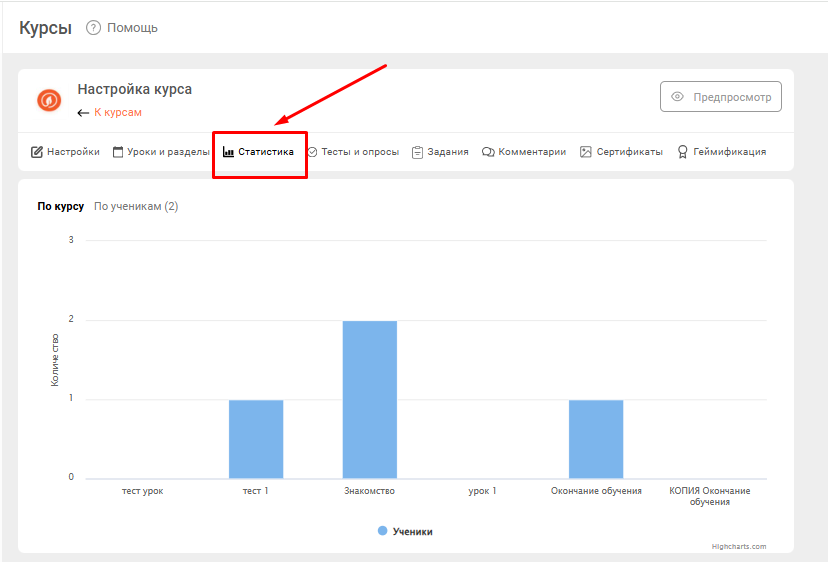Screen dimensions: 828x562
Task: Select the По курсу tab
Action: click(x=61, y=206)
